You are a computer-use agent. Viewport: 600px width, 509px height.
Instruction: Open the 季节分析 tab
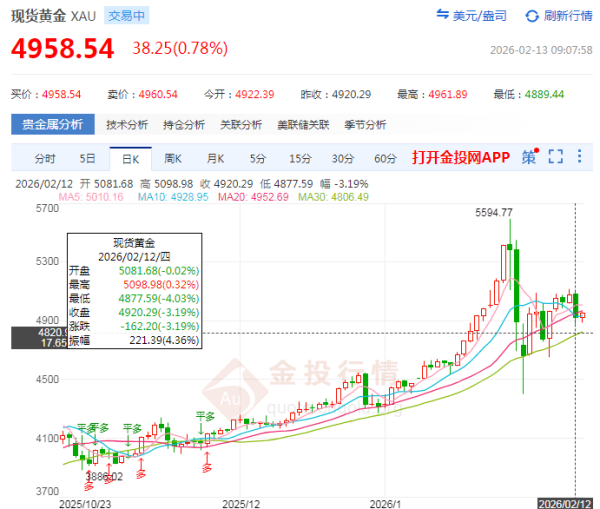point(365,125)
